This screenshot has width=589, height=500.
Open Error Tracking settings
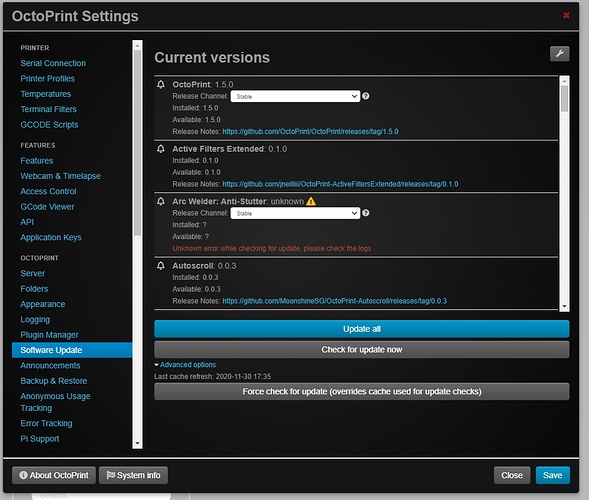click(46, 423)
